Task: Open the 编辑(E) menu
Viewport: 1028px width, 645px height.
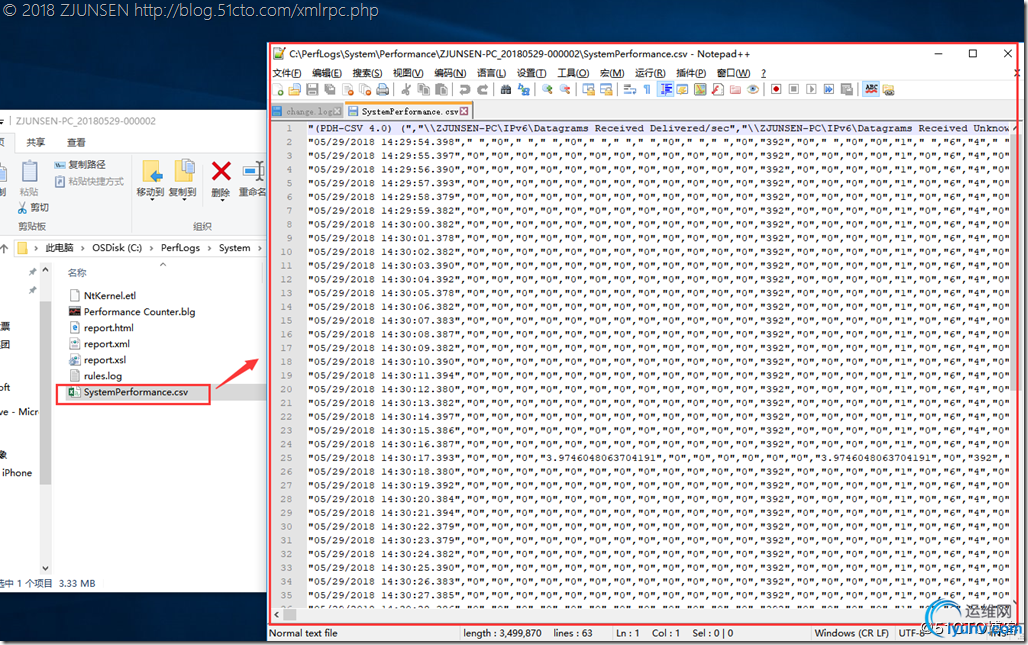Action: tap(326, 73)
